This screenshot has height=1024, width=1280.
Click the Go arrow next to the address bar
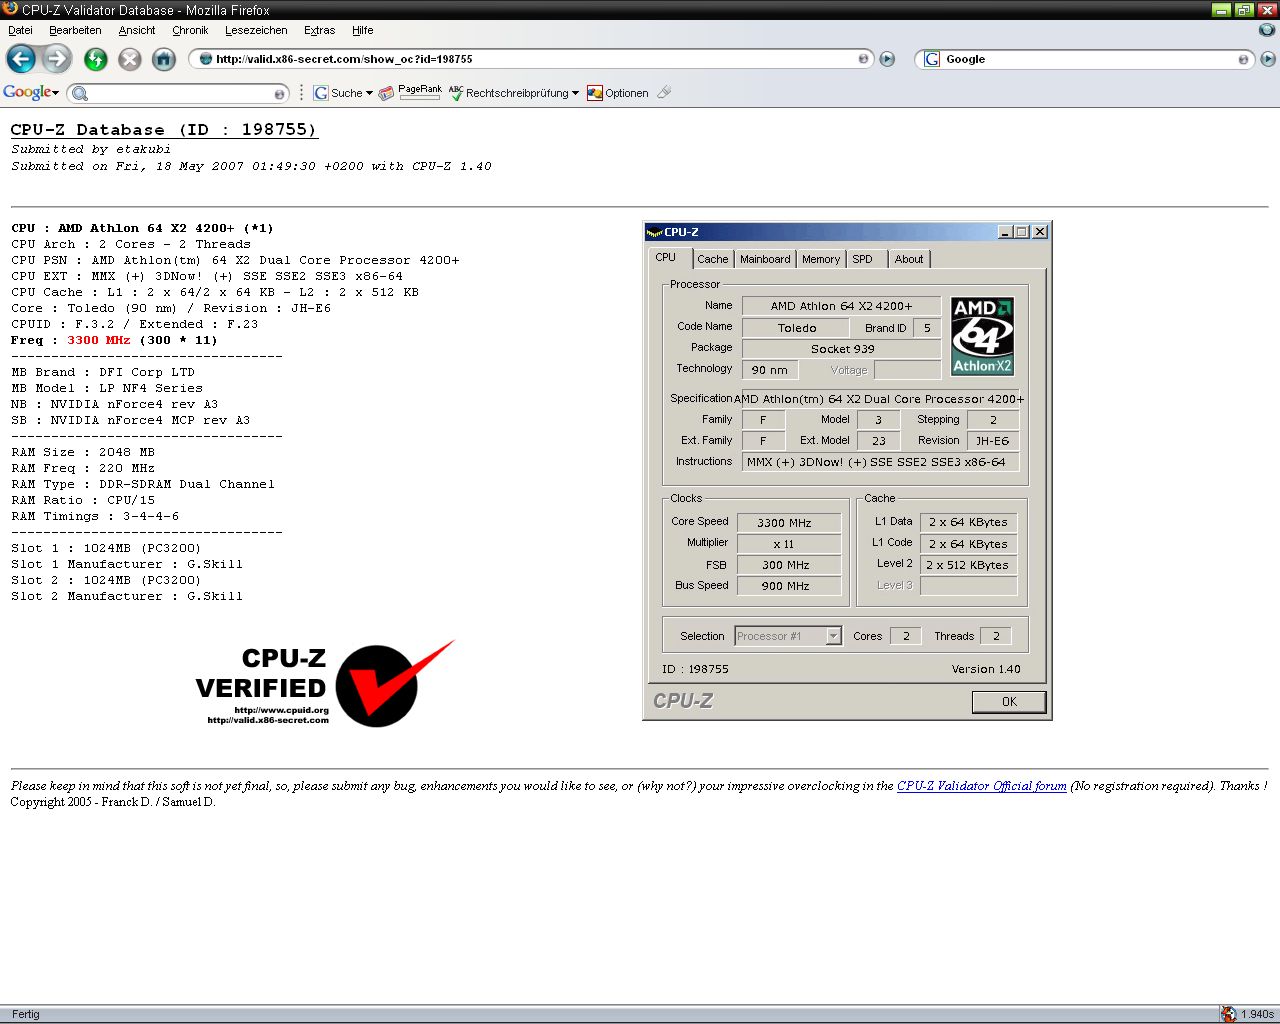(x=887, y=59)
